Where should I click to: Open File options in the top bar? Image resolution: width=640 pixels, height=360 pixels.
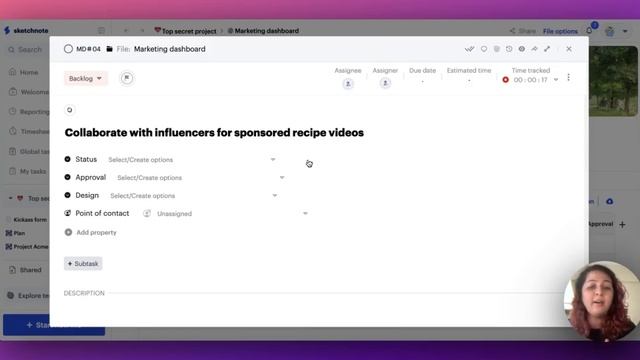(560, 31)
